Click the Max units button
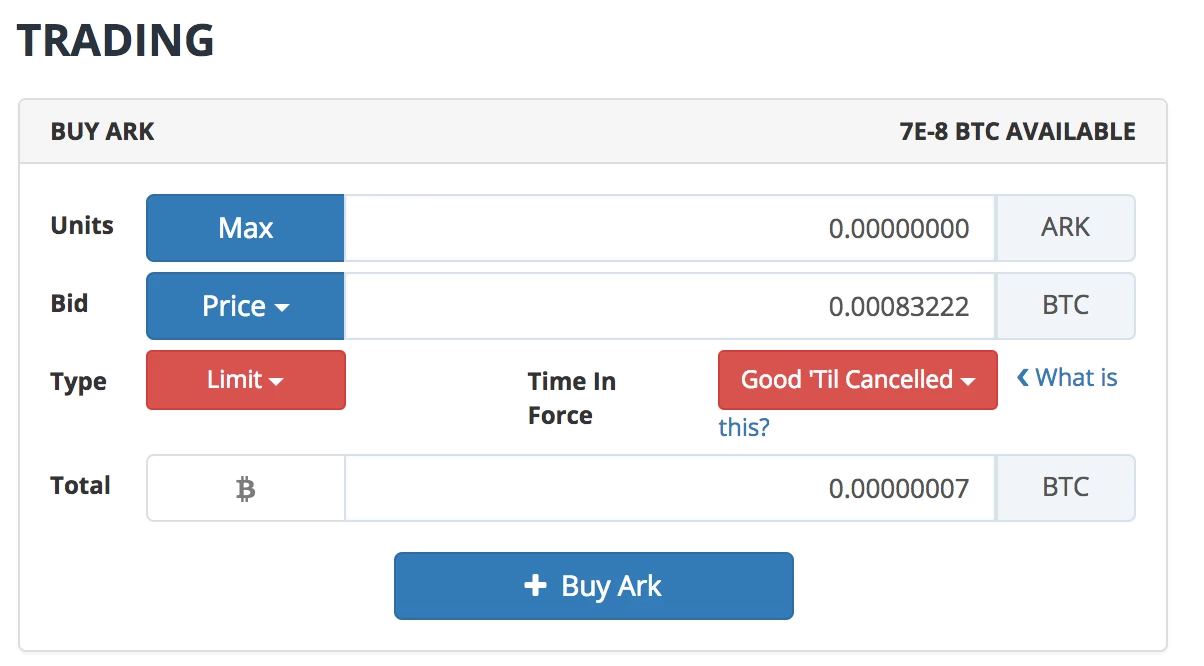This screenshot has width=1204, height=666. (x=245, y=228)
